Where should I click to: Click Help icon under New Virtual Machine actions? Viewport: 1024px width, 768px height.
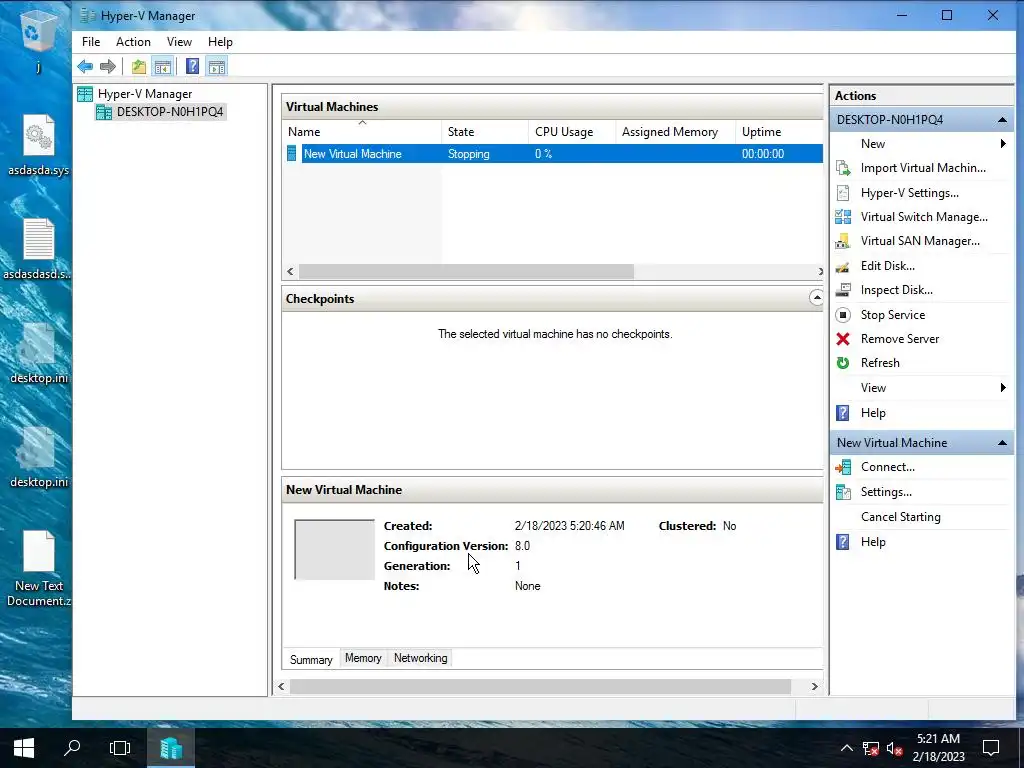coord(843,542)
